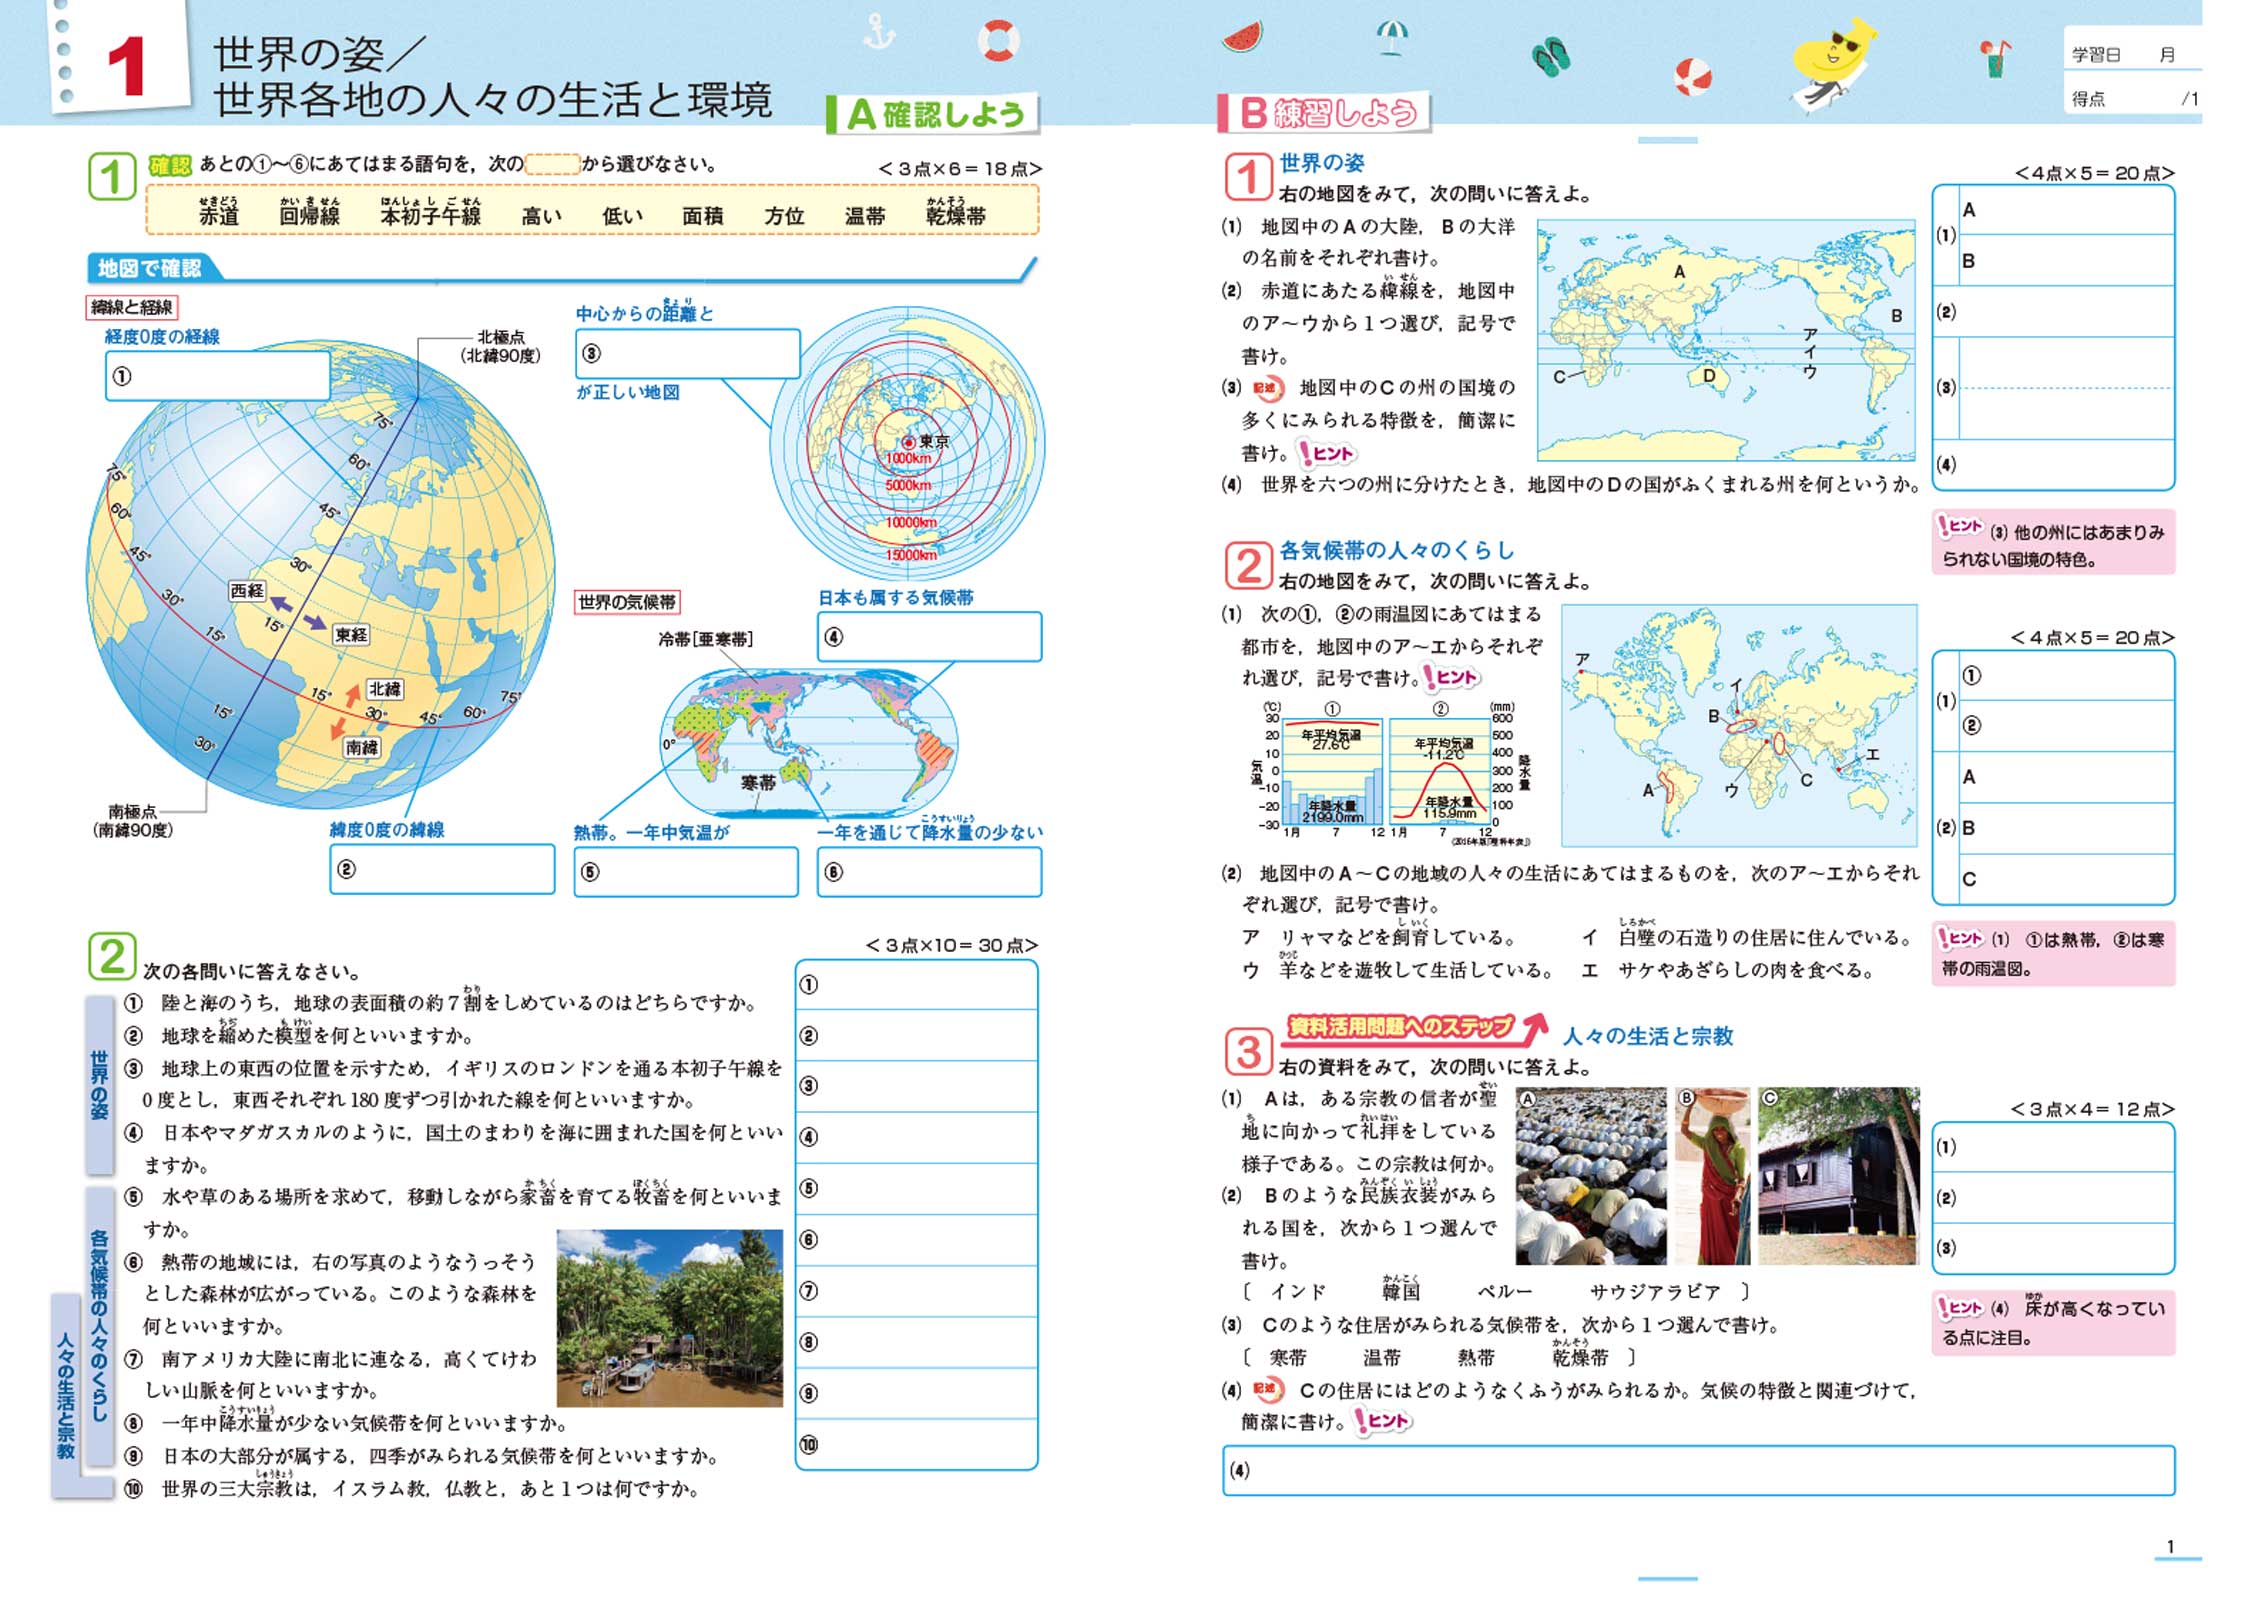Click the 緯線と経線 label
The width and height of the screenshot is (2265, 1600).
pyautogui.click(x=133, y=307)
